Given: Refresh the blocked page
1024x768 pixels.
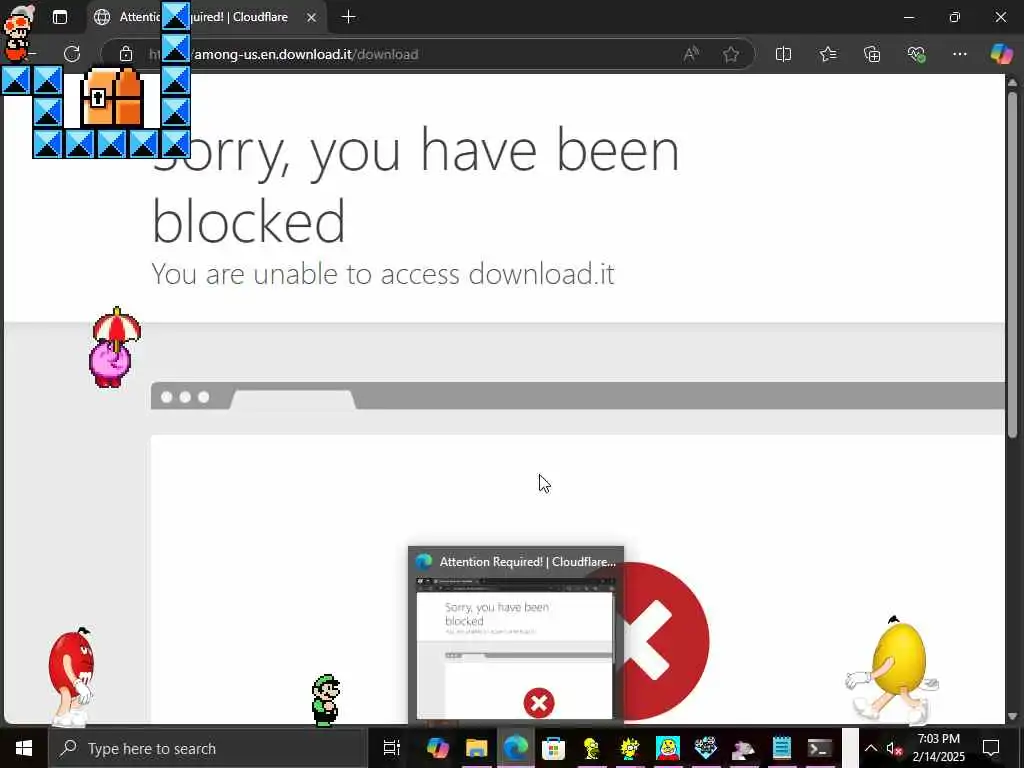Looking at the screenshot, I should click(72, 54).
